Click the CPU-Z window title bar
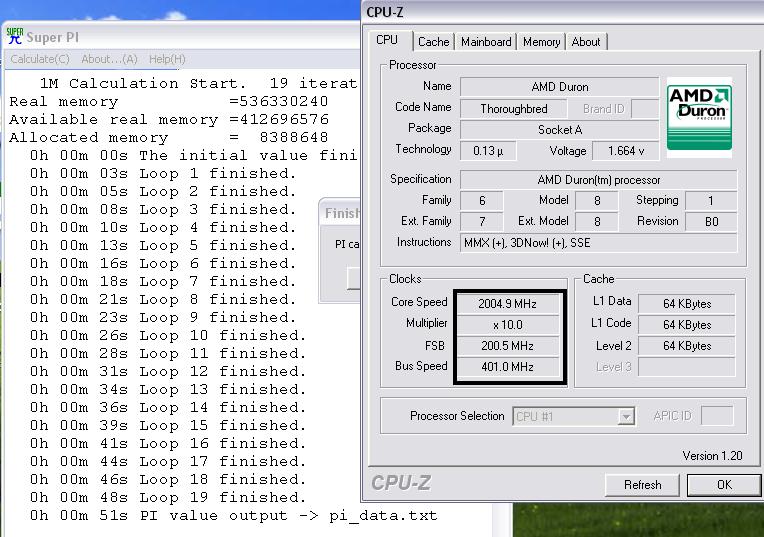Viewport: 764px width, 537px height. (563, 12)
